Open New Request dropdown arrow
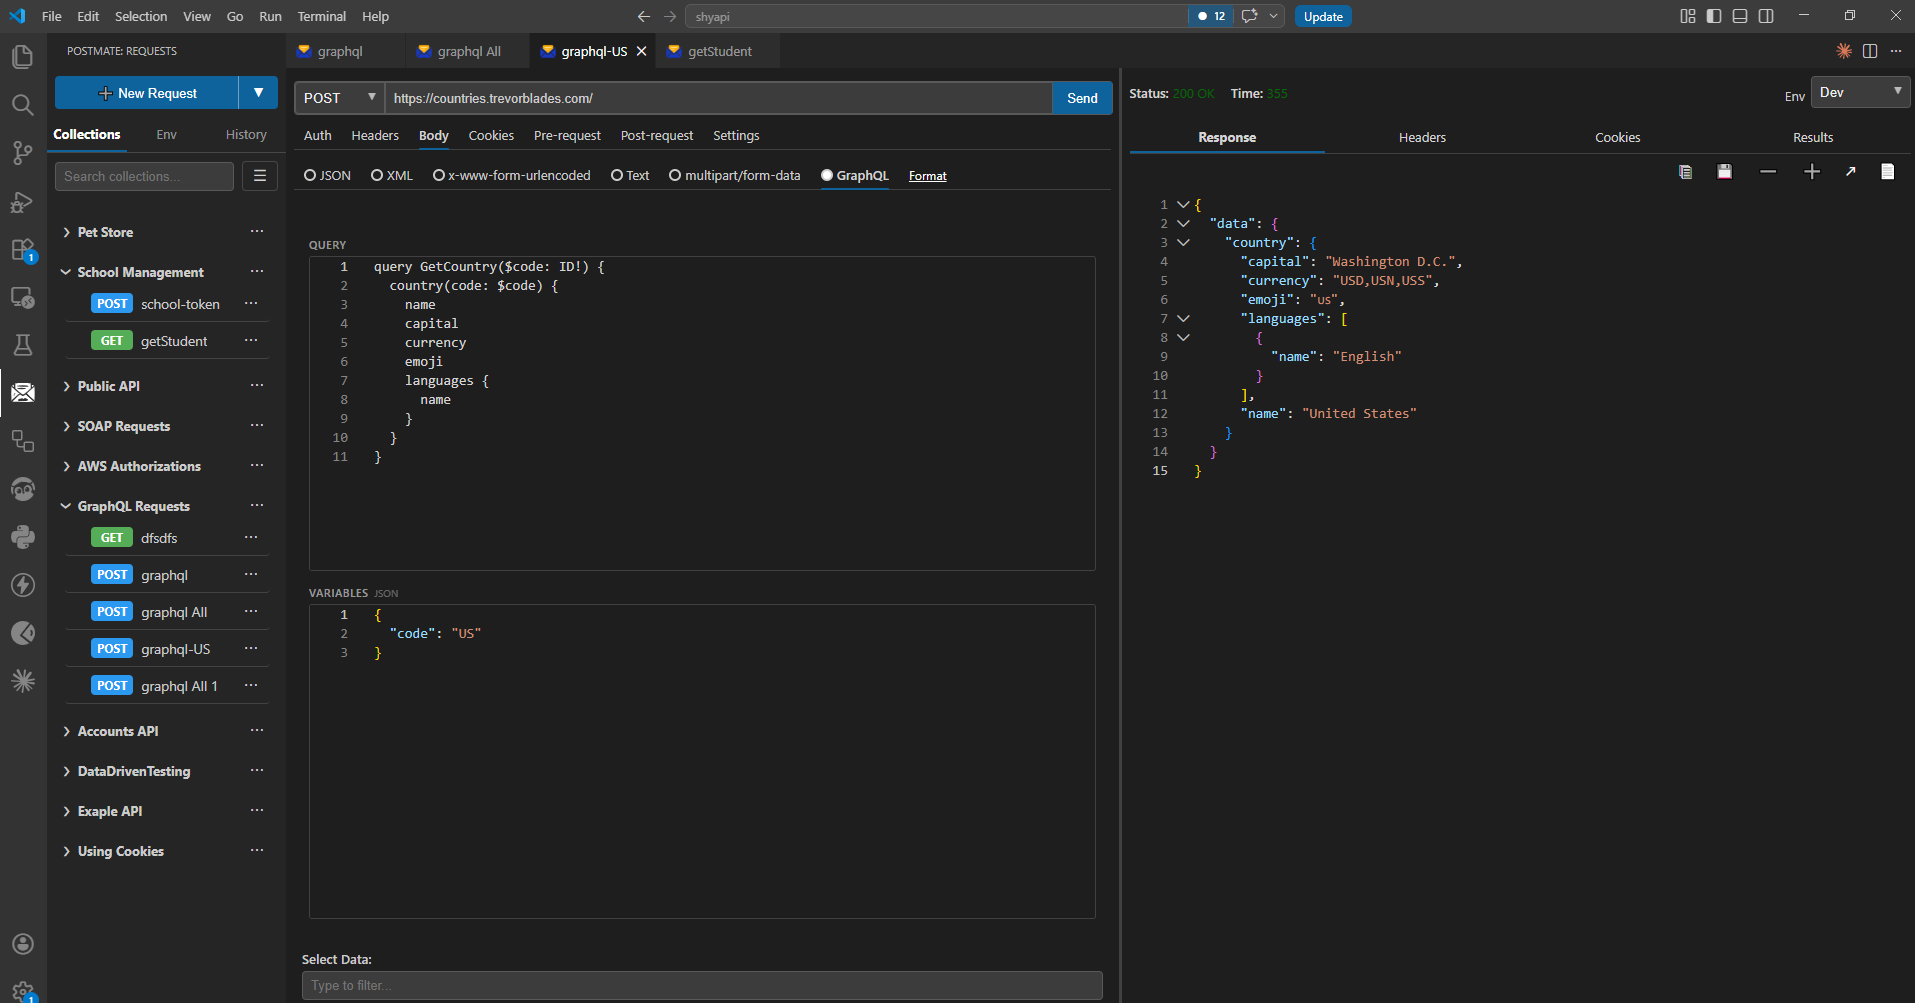 258,93
